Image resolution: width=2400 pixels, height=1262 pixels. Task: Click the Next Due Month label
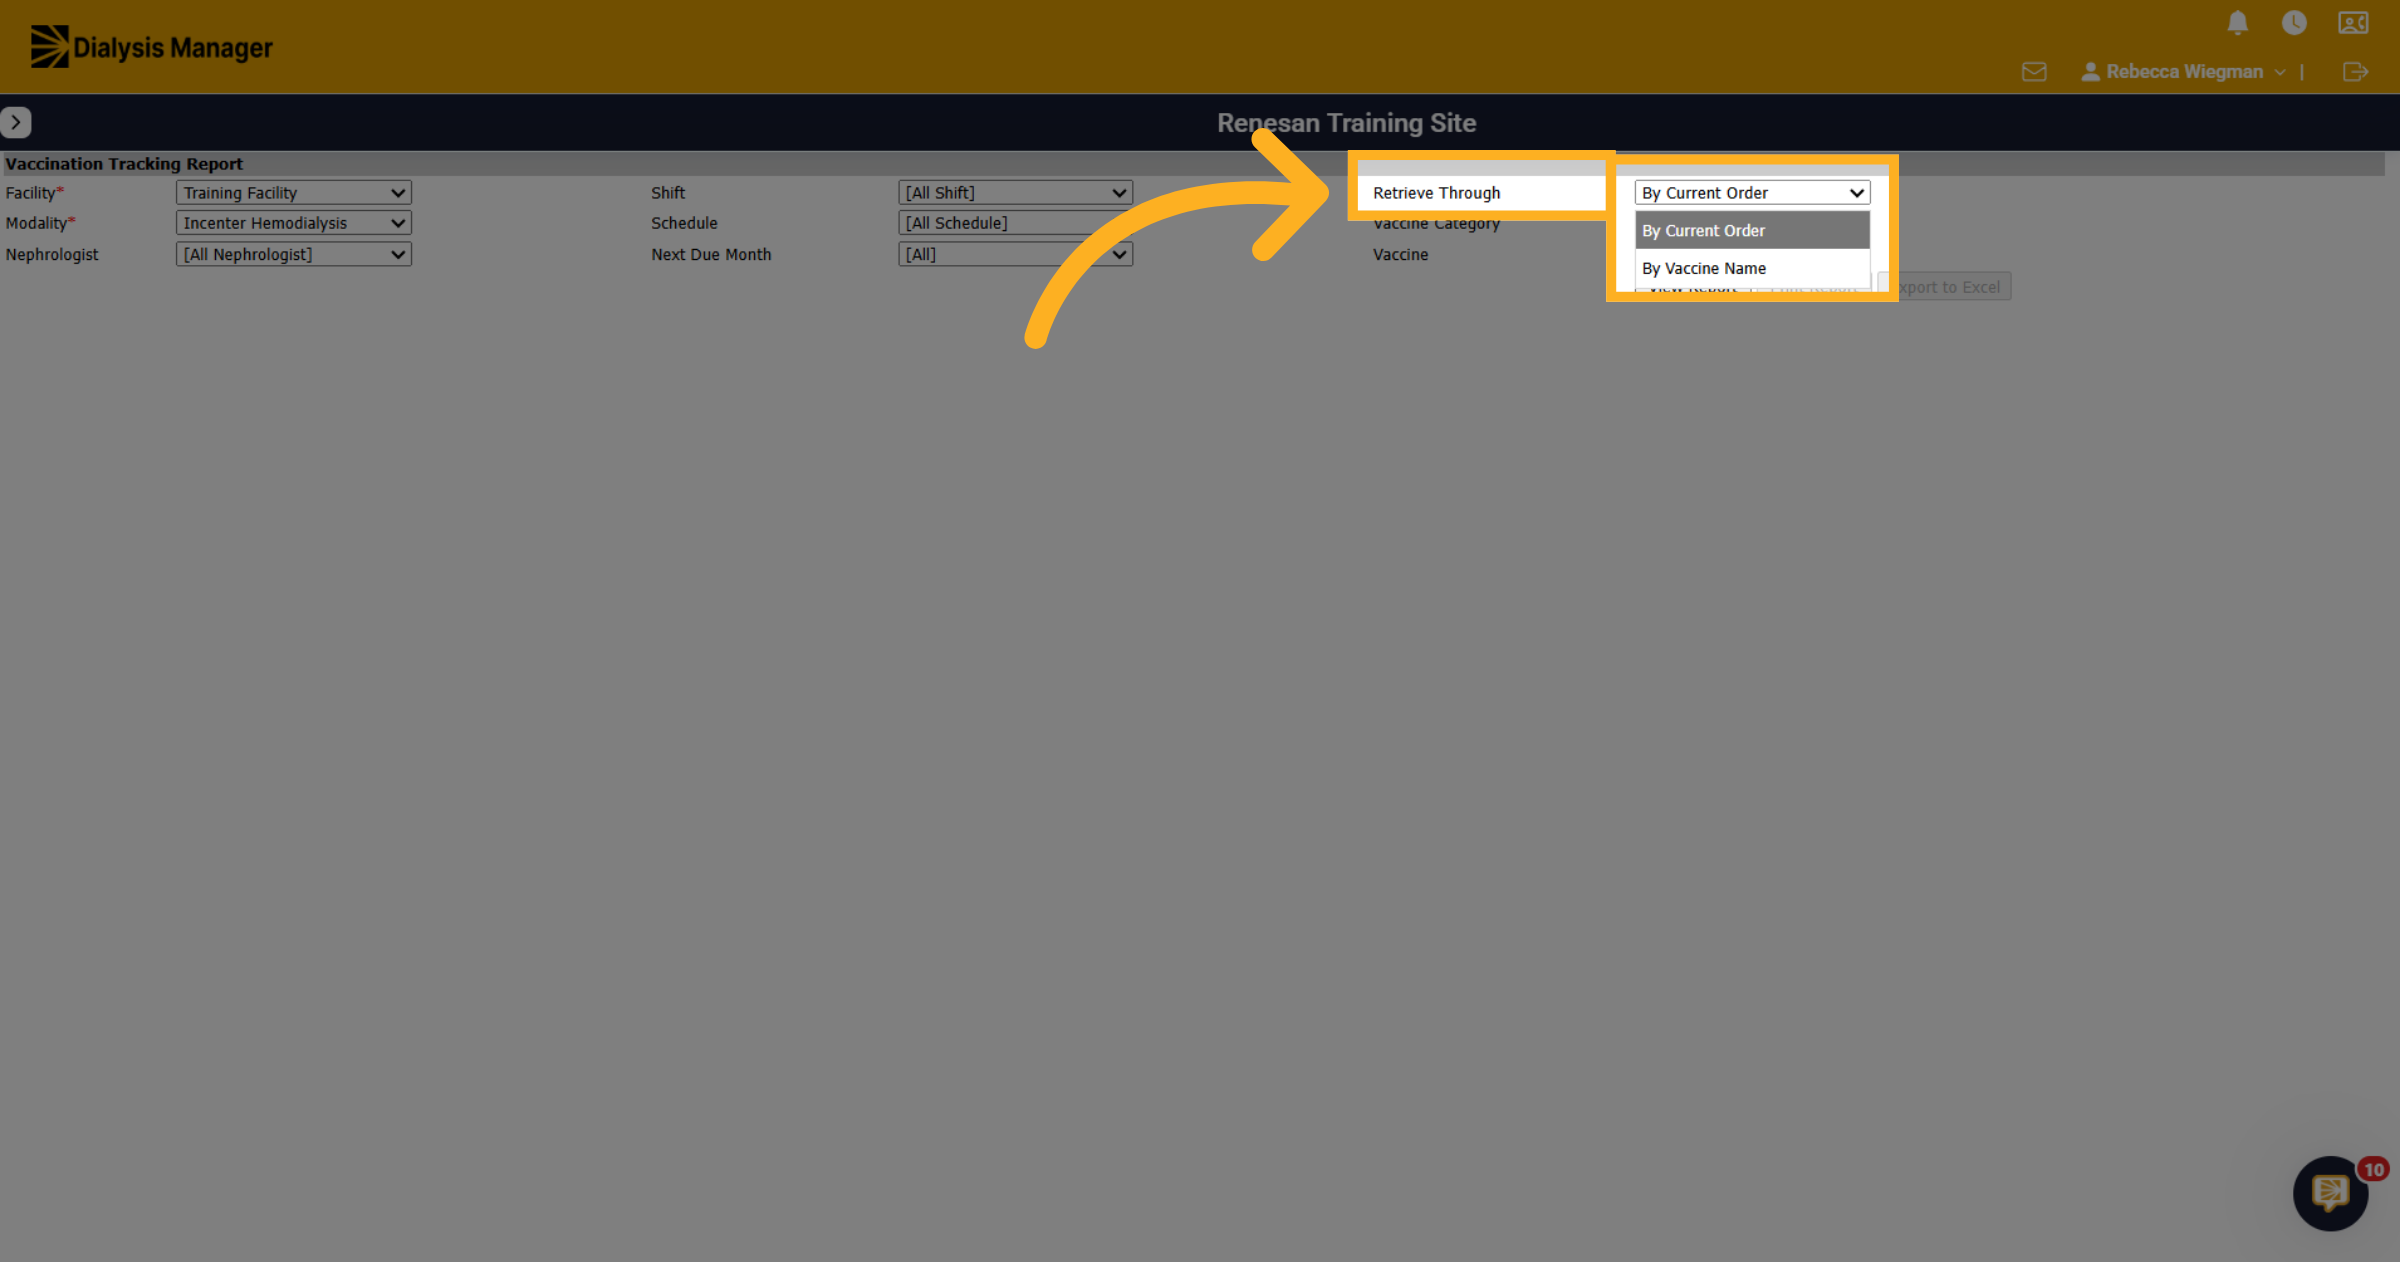(711, 255)
